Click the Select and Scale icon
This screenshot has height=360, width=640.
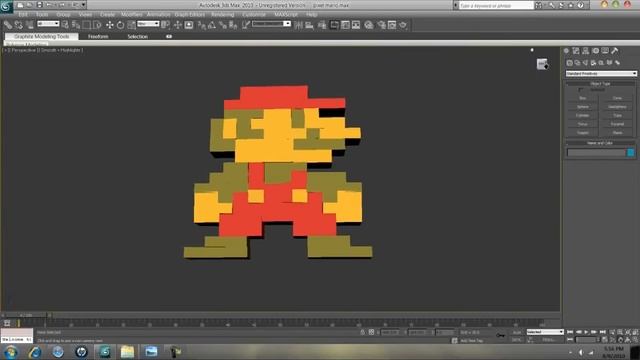coord(131,25)
